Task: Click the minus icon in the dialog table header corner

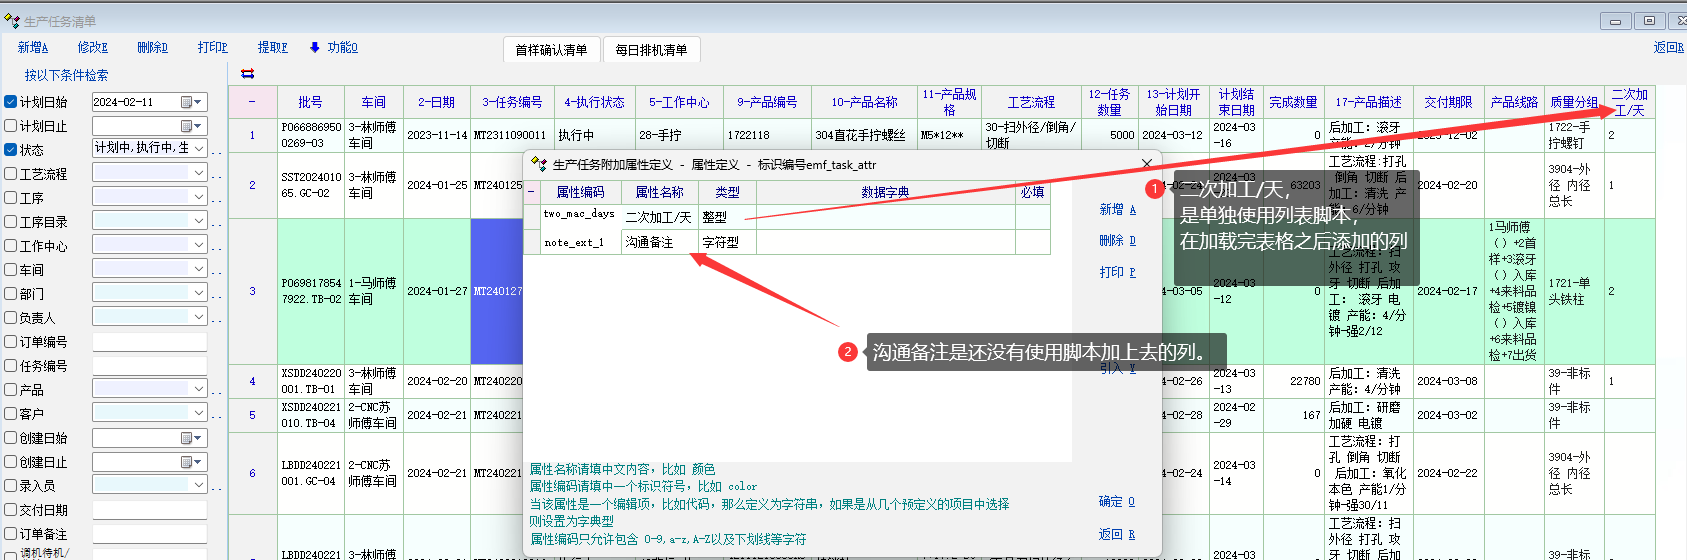Action: pos(531,192)
